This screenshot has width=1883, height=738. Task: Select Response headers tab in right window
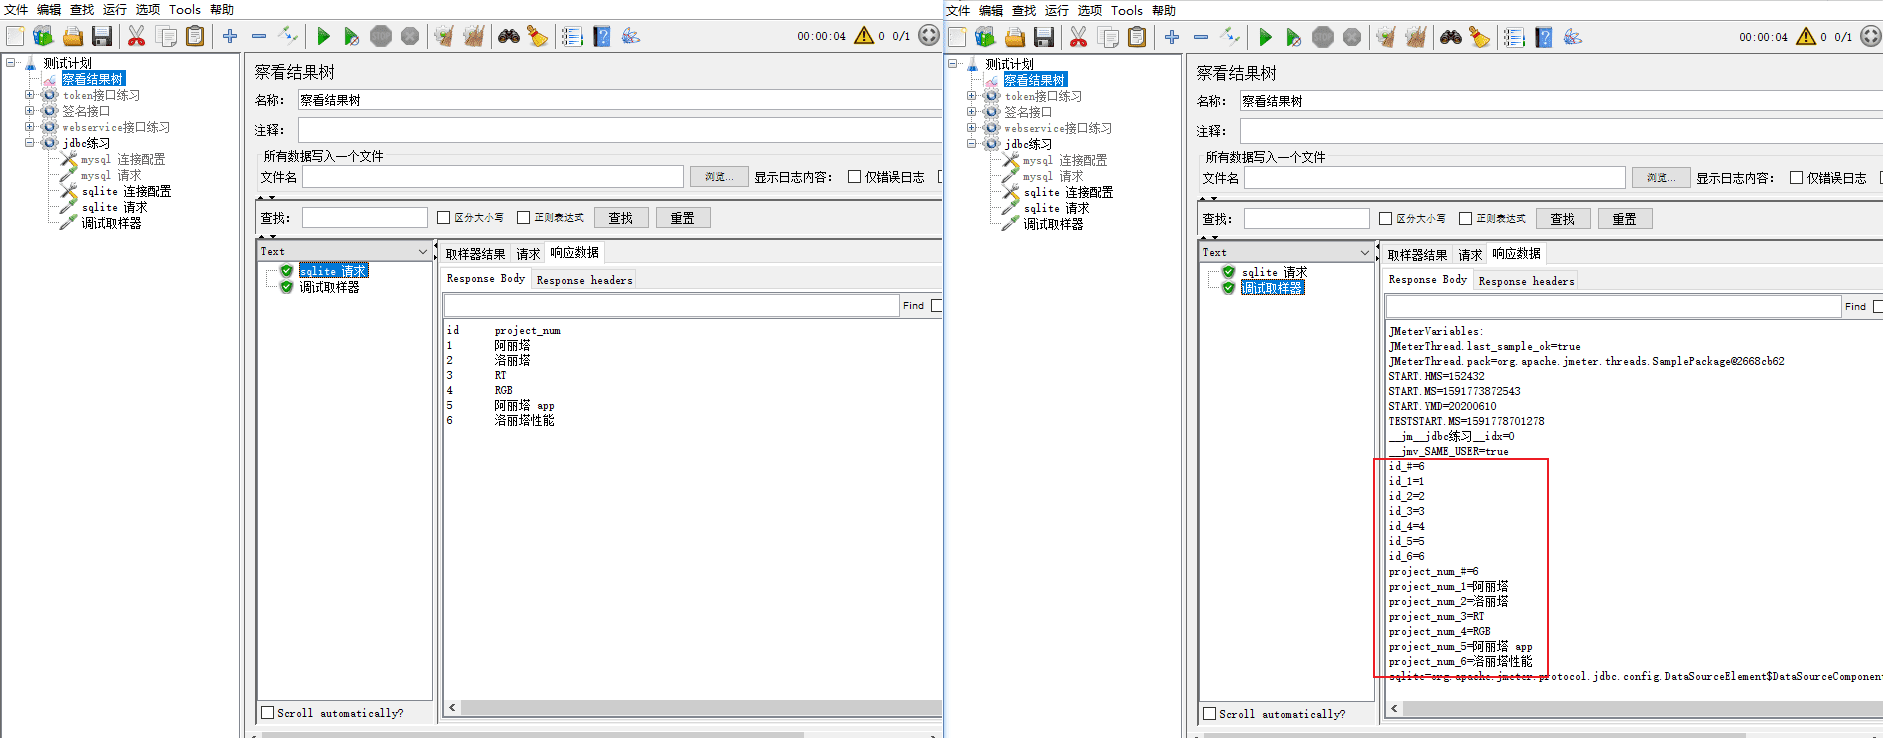pos(1526,281)
